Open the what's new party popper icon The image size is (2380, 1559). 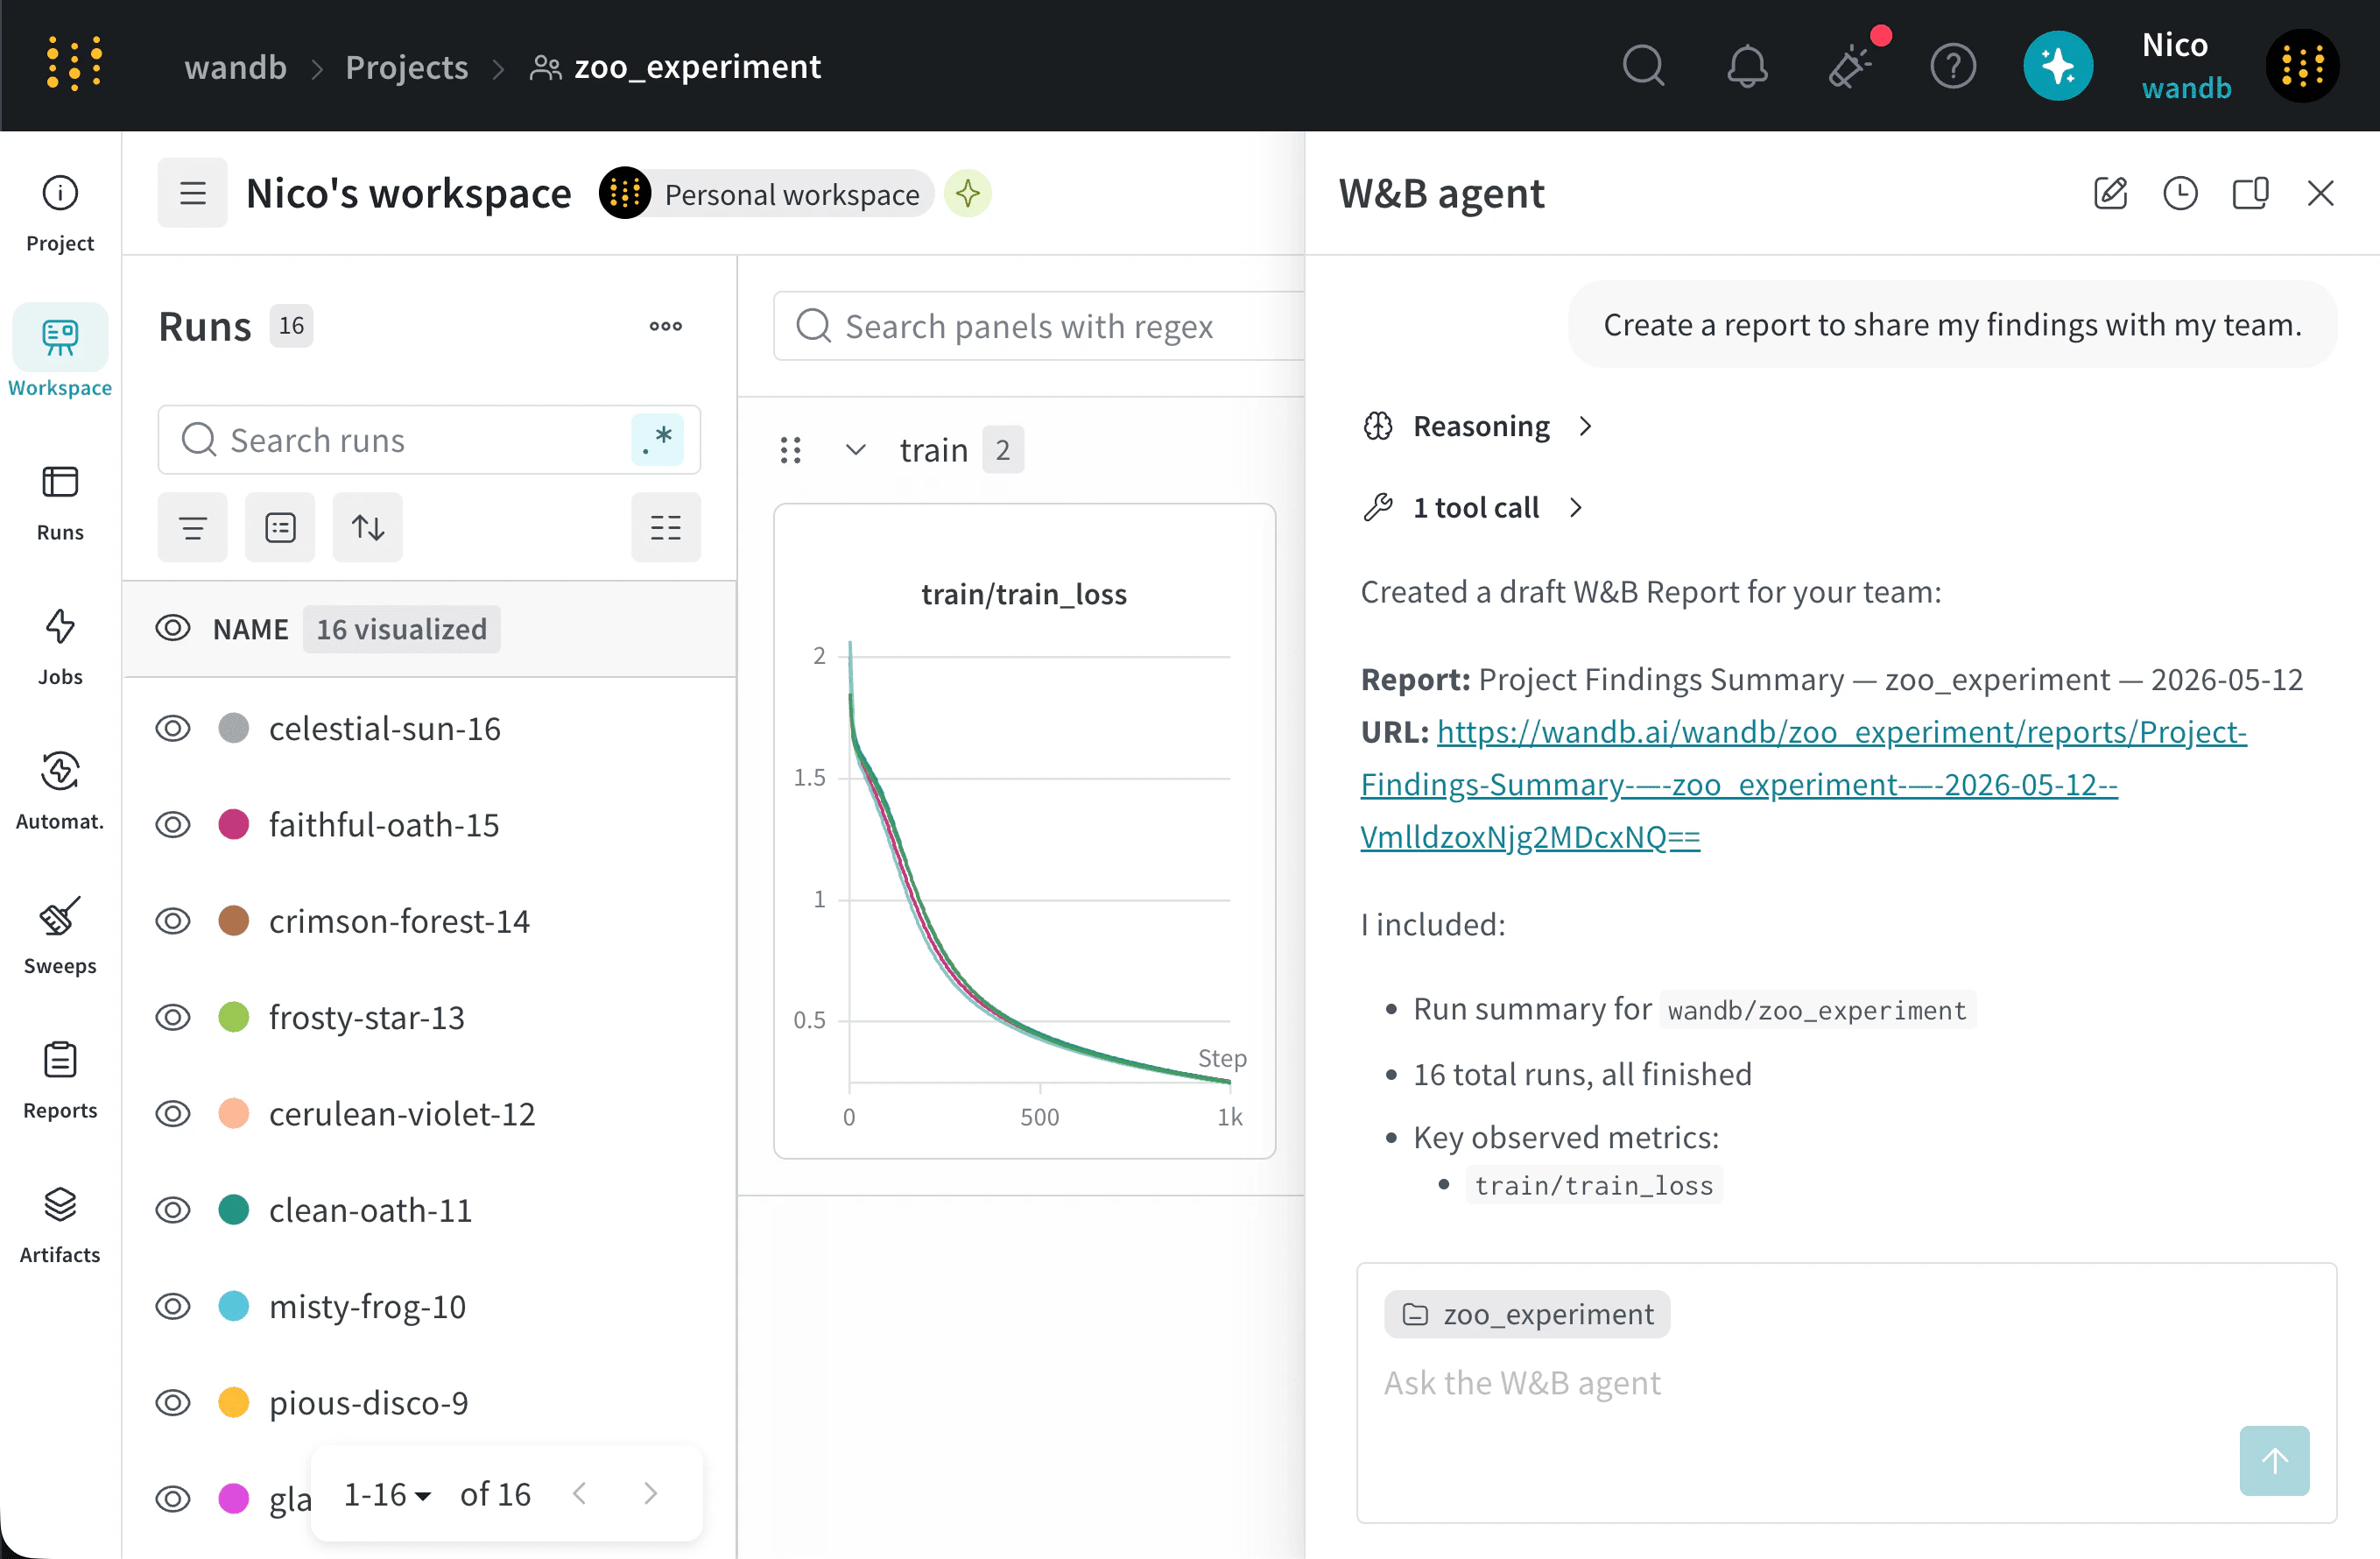point(1851,67)
